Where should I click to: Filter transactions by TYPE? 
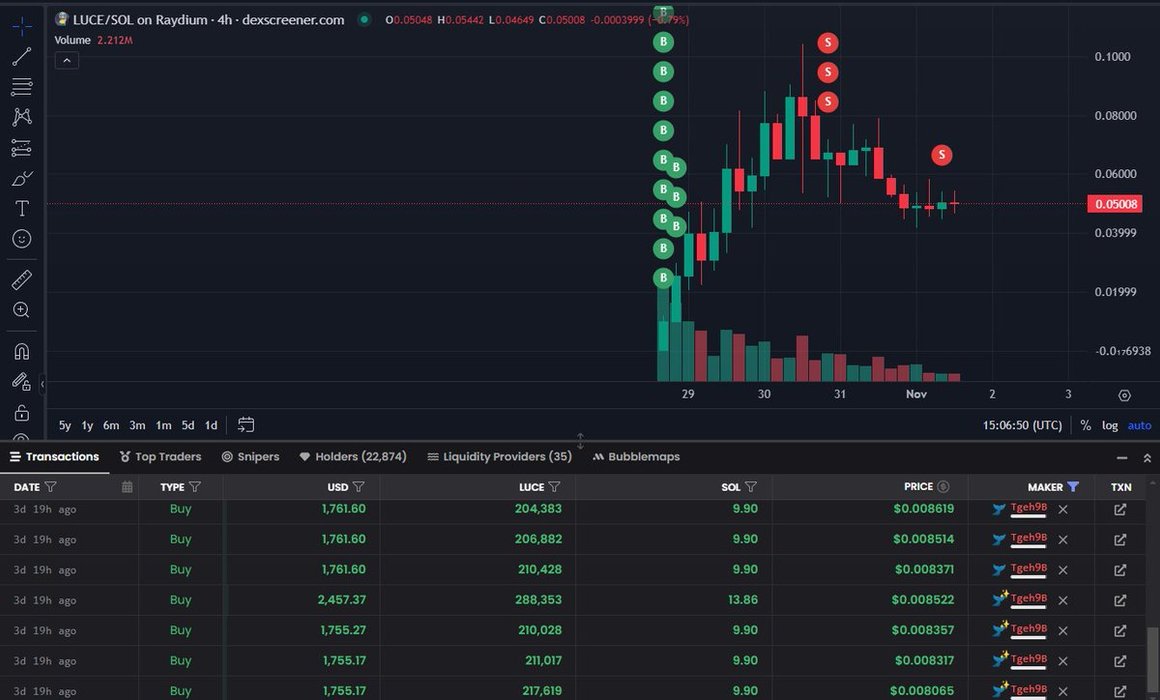point(195,487)
